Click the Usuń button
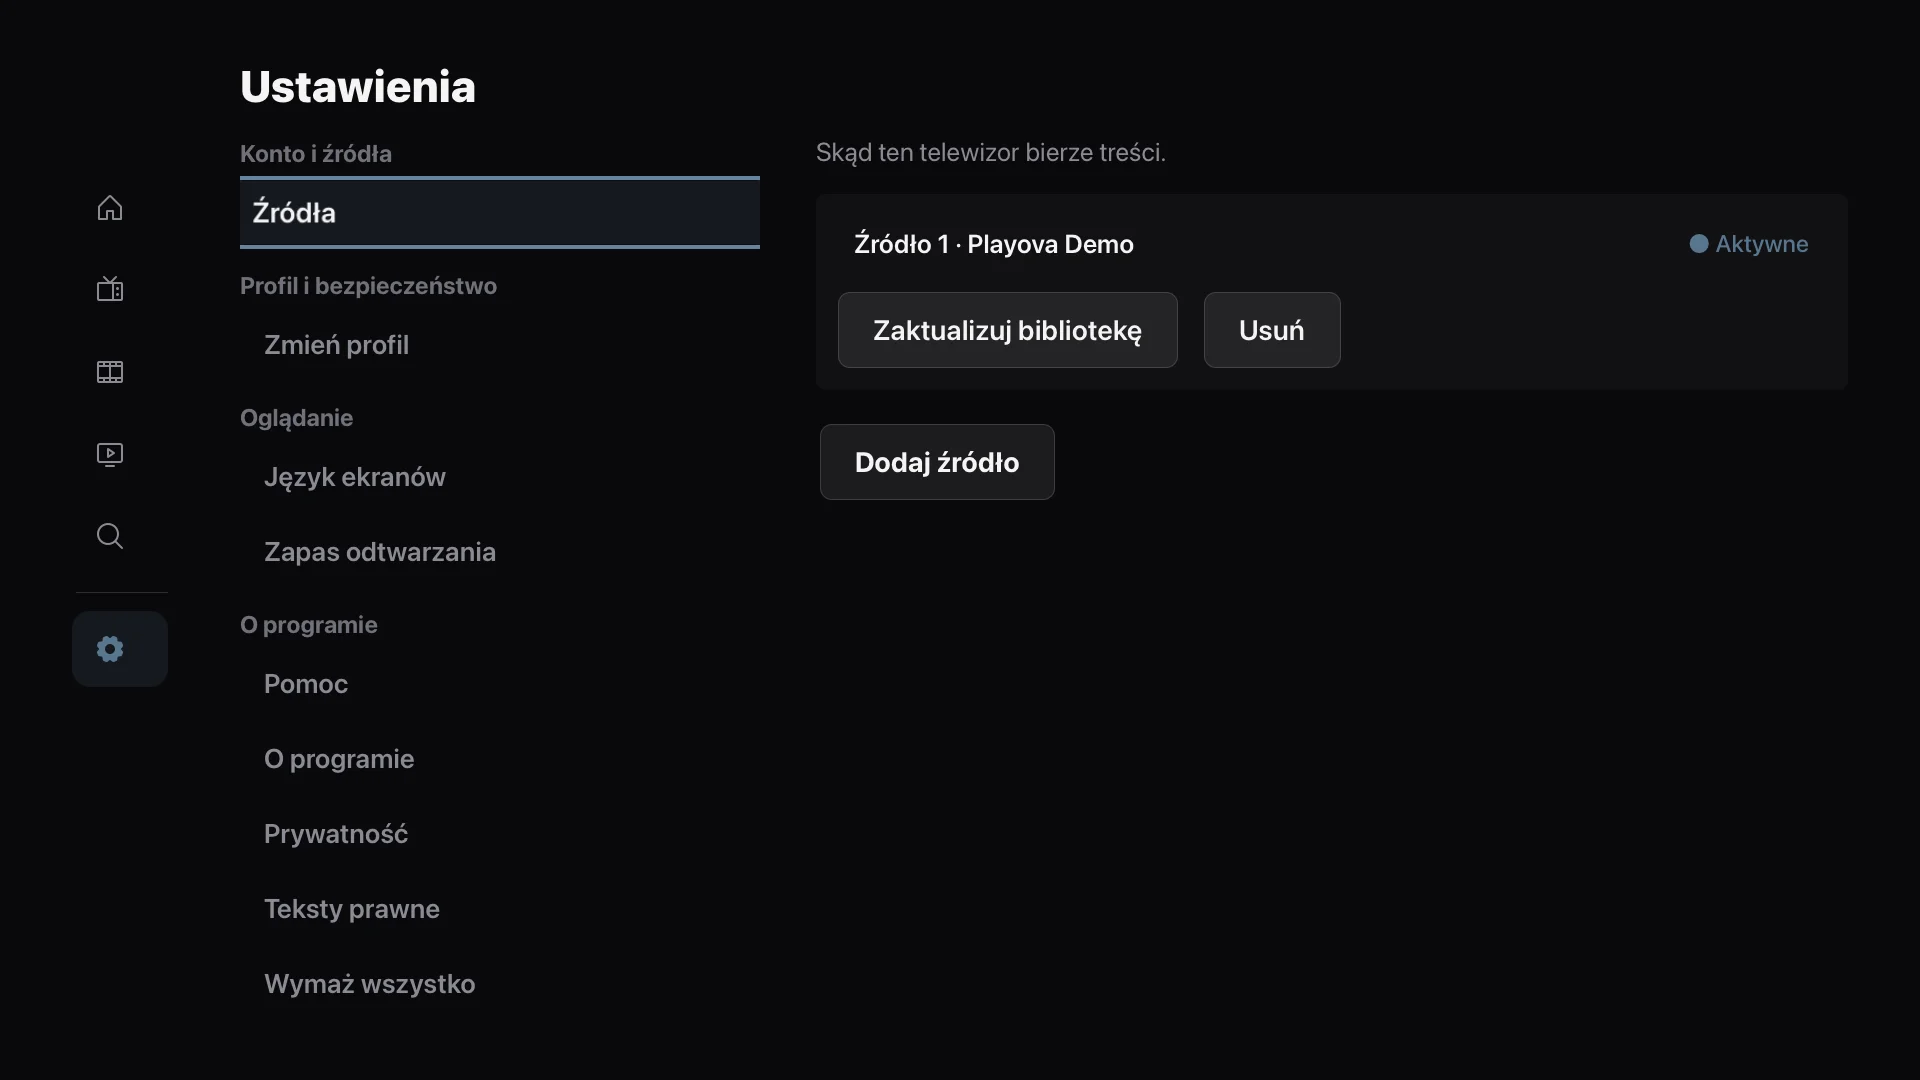 tap(1272, 330)
